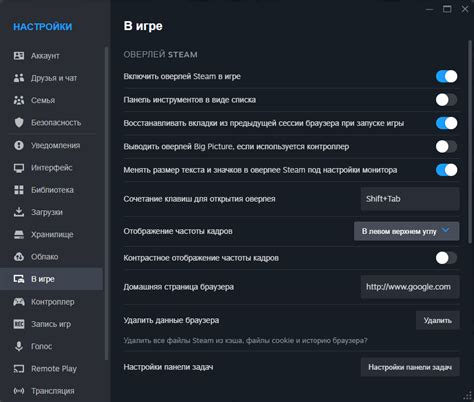Select Контроллер in the sidebar
474x402 pixels.
point(53,302)
